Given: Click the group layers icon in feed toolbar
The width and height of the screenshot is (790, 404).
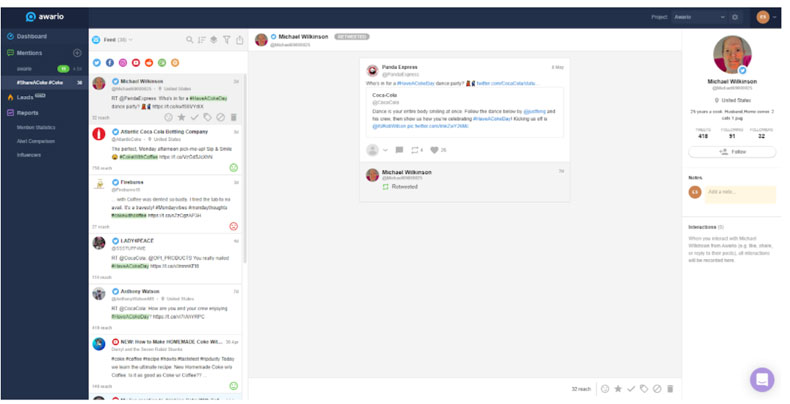Looking at the screenshot, I should pos(214,40).
